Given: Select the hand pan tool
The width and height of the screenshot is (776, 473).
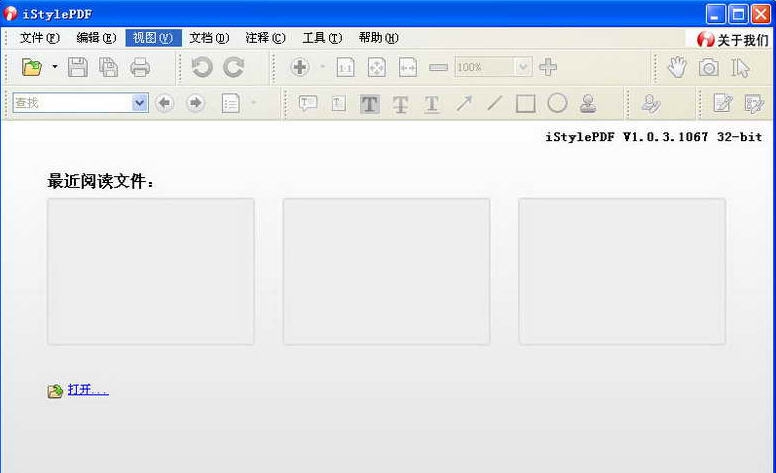Looking at the screenshot, I should point(677,67).
